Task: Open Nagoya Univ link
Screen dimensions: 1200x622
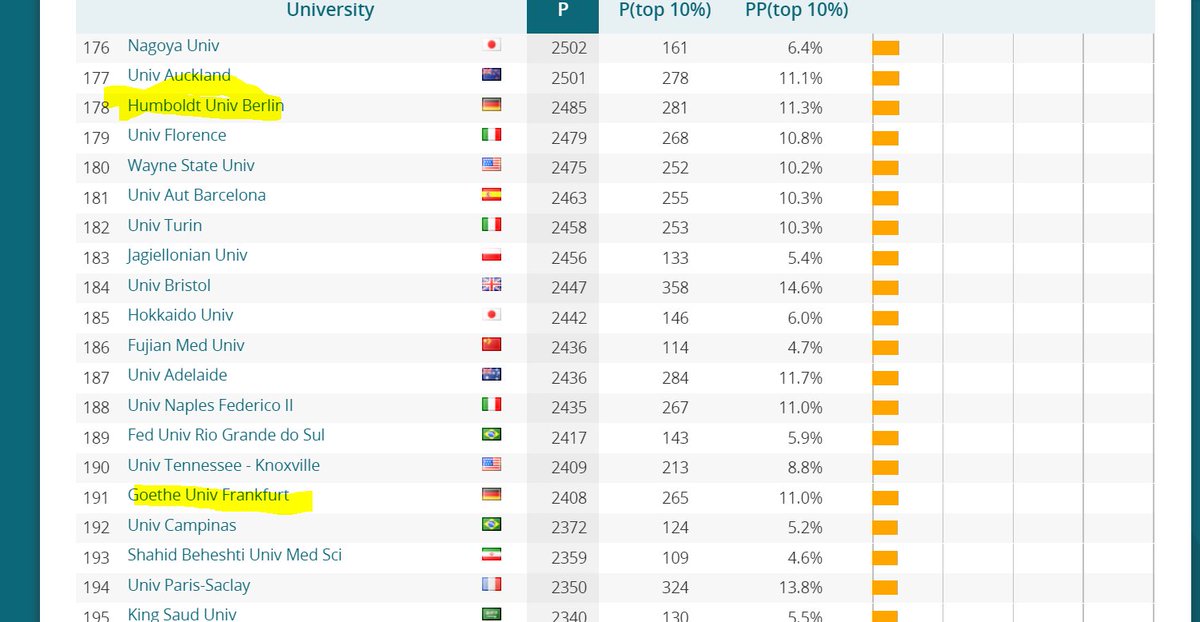Action: coord(173,46)
